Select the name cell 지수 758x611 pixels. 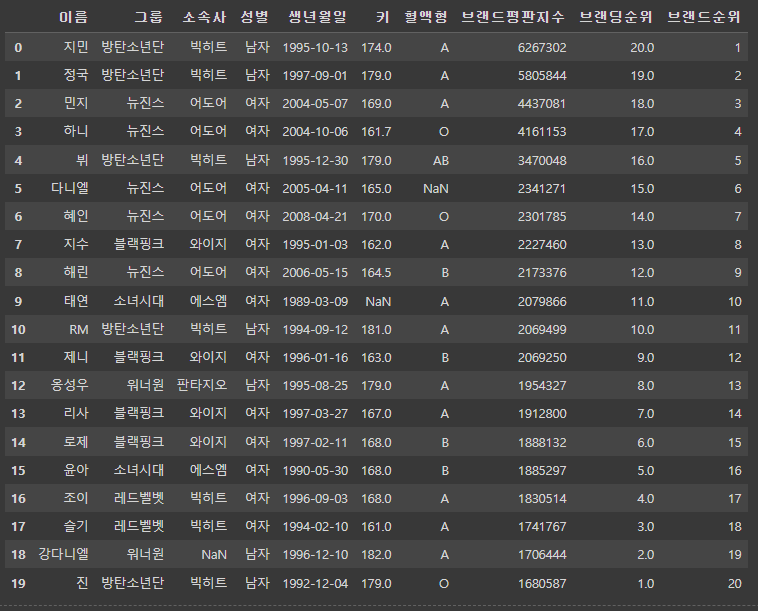(76, 245)
